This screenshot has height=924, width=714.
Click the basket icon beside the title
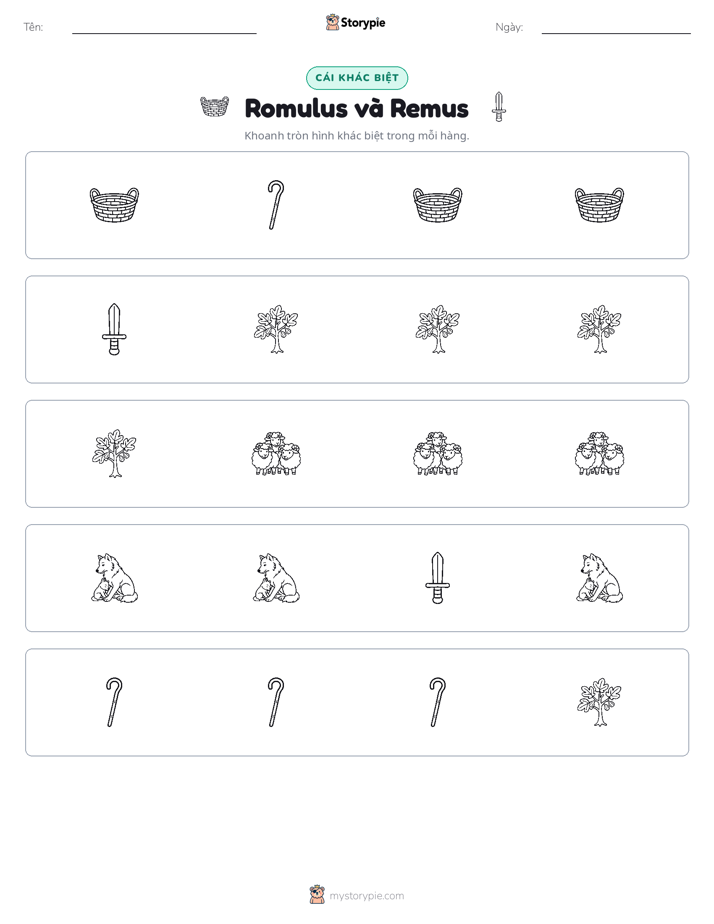214,107
